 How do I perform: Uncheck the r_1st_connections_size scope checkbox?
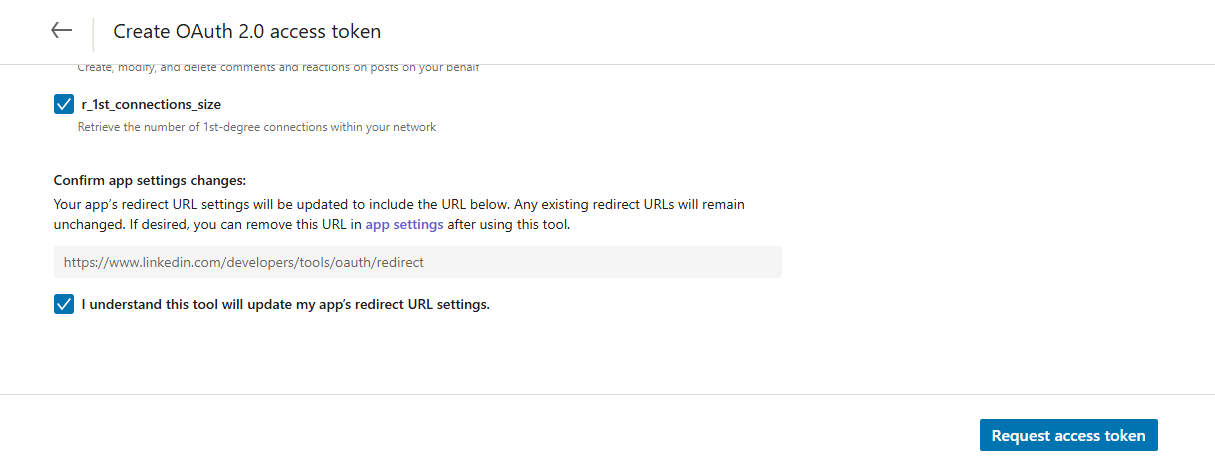[64, 104]
